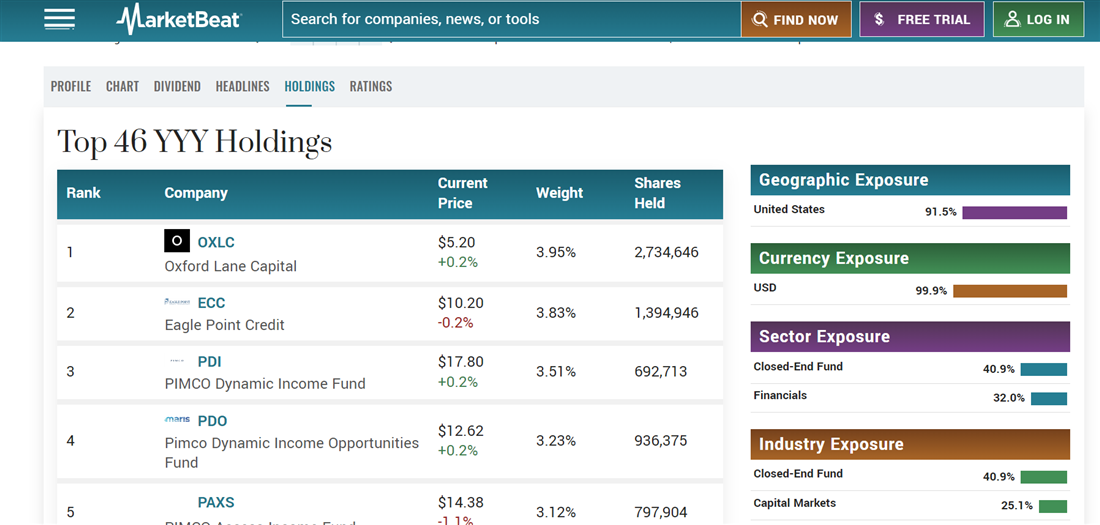View the Headlines tab
Viewport: 1100px width, 525px height.
[242, 86]
